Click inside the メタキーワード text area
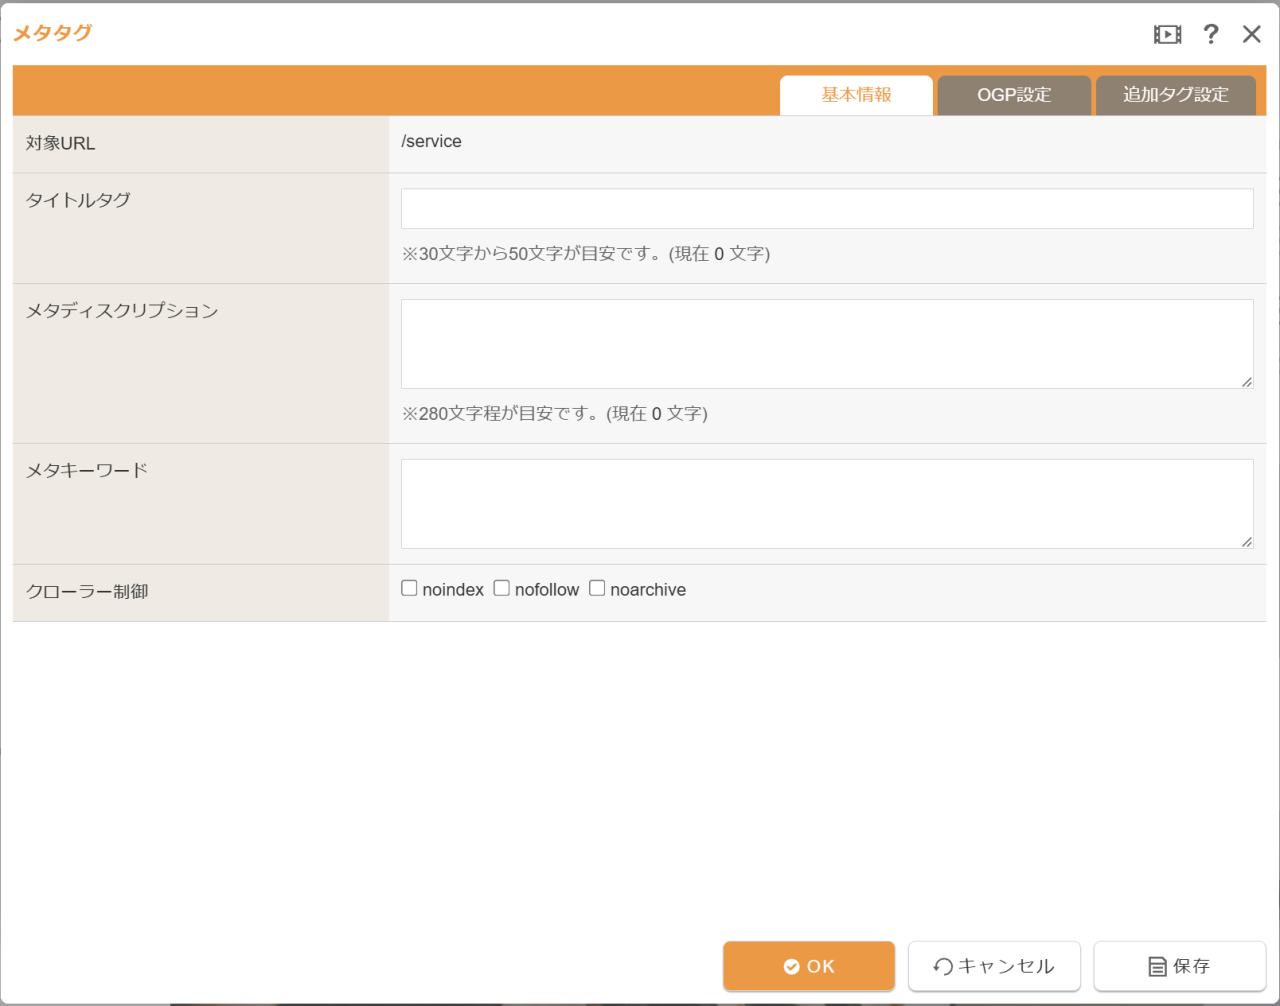 point(827,504)
